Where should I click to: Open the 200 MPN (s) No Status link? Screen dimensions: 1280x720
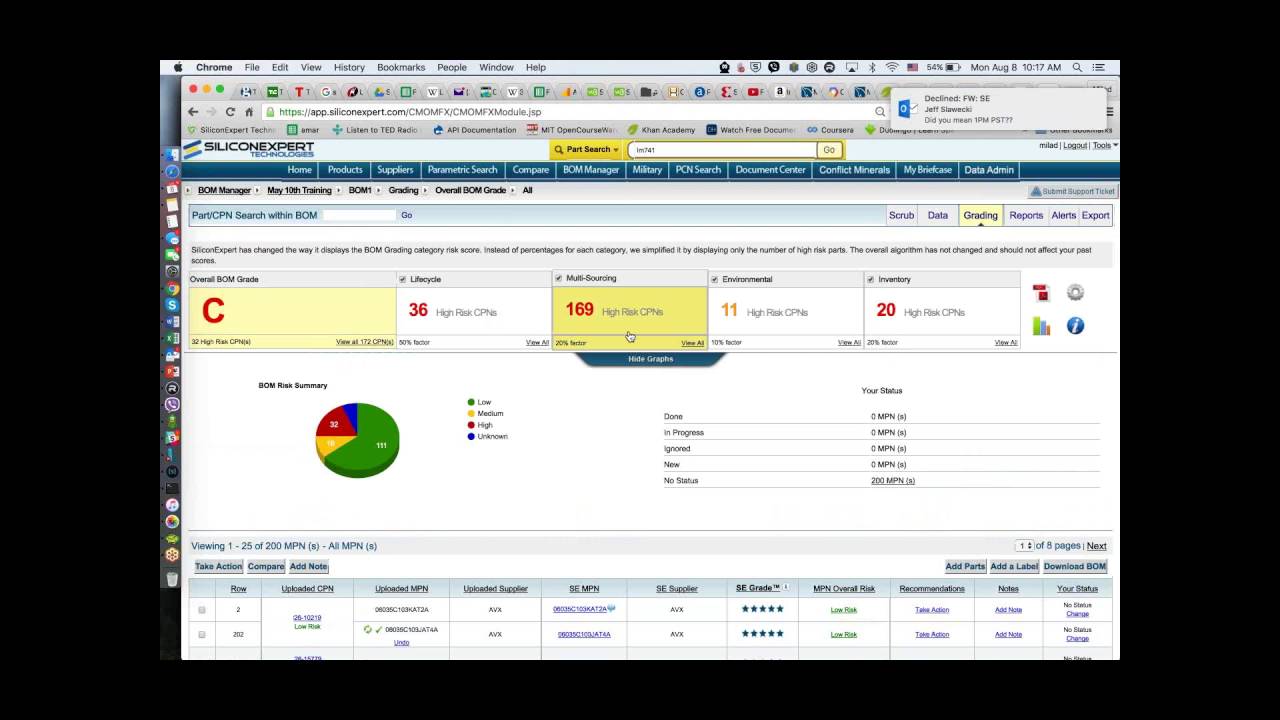pos(893,480)
